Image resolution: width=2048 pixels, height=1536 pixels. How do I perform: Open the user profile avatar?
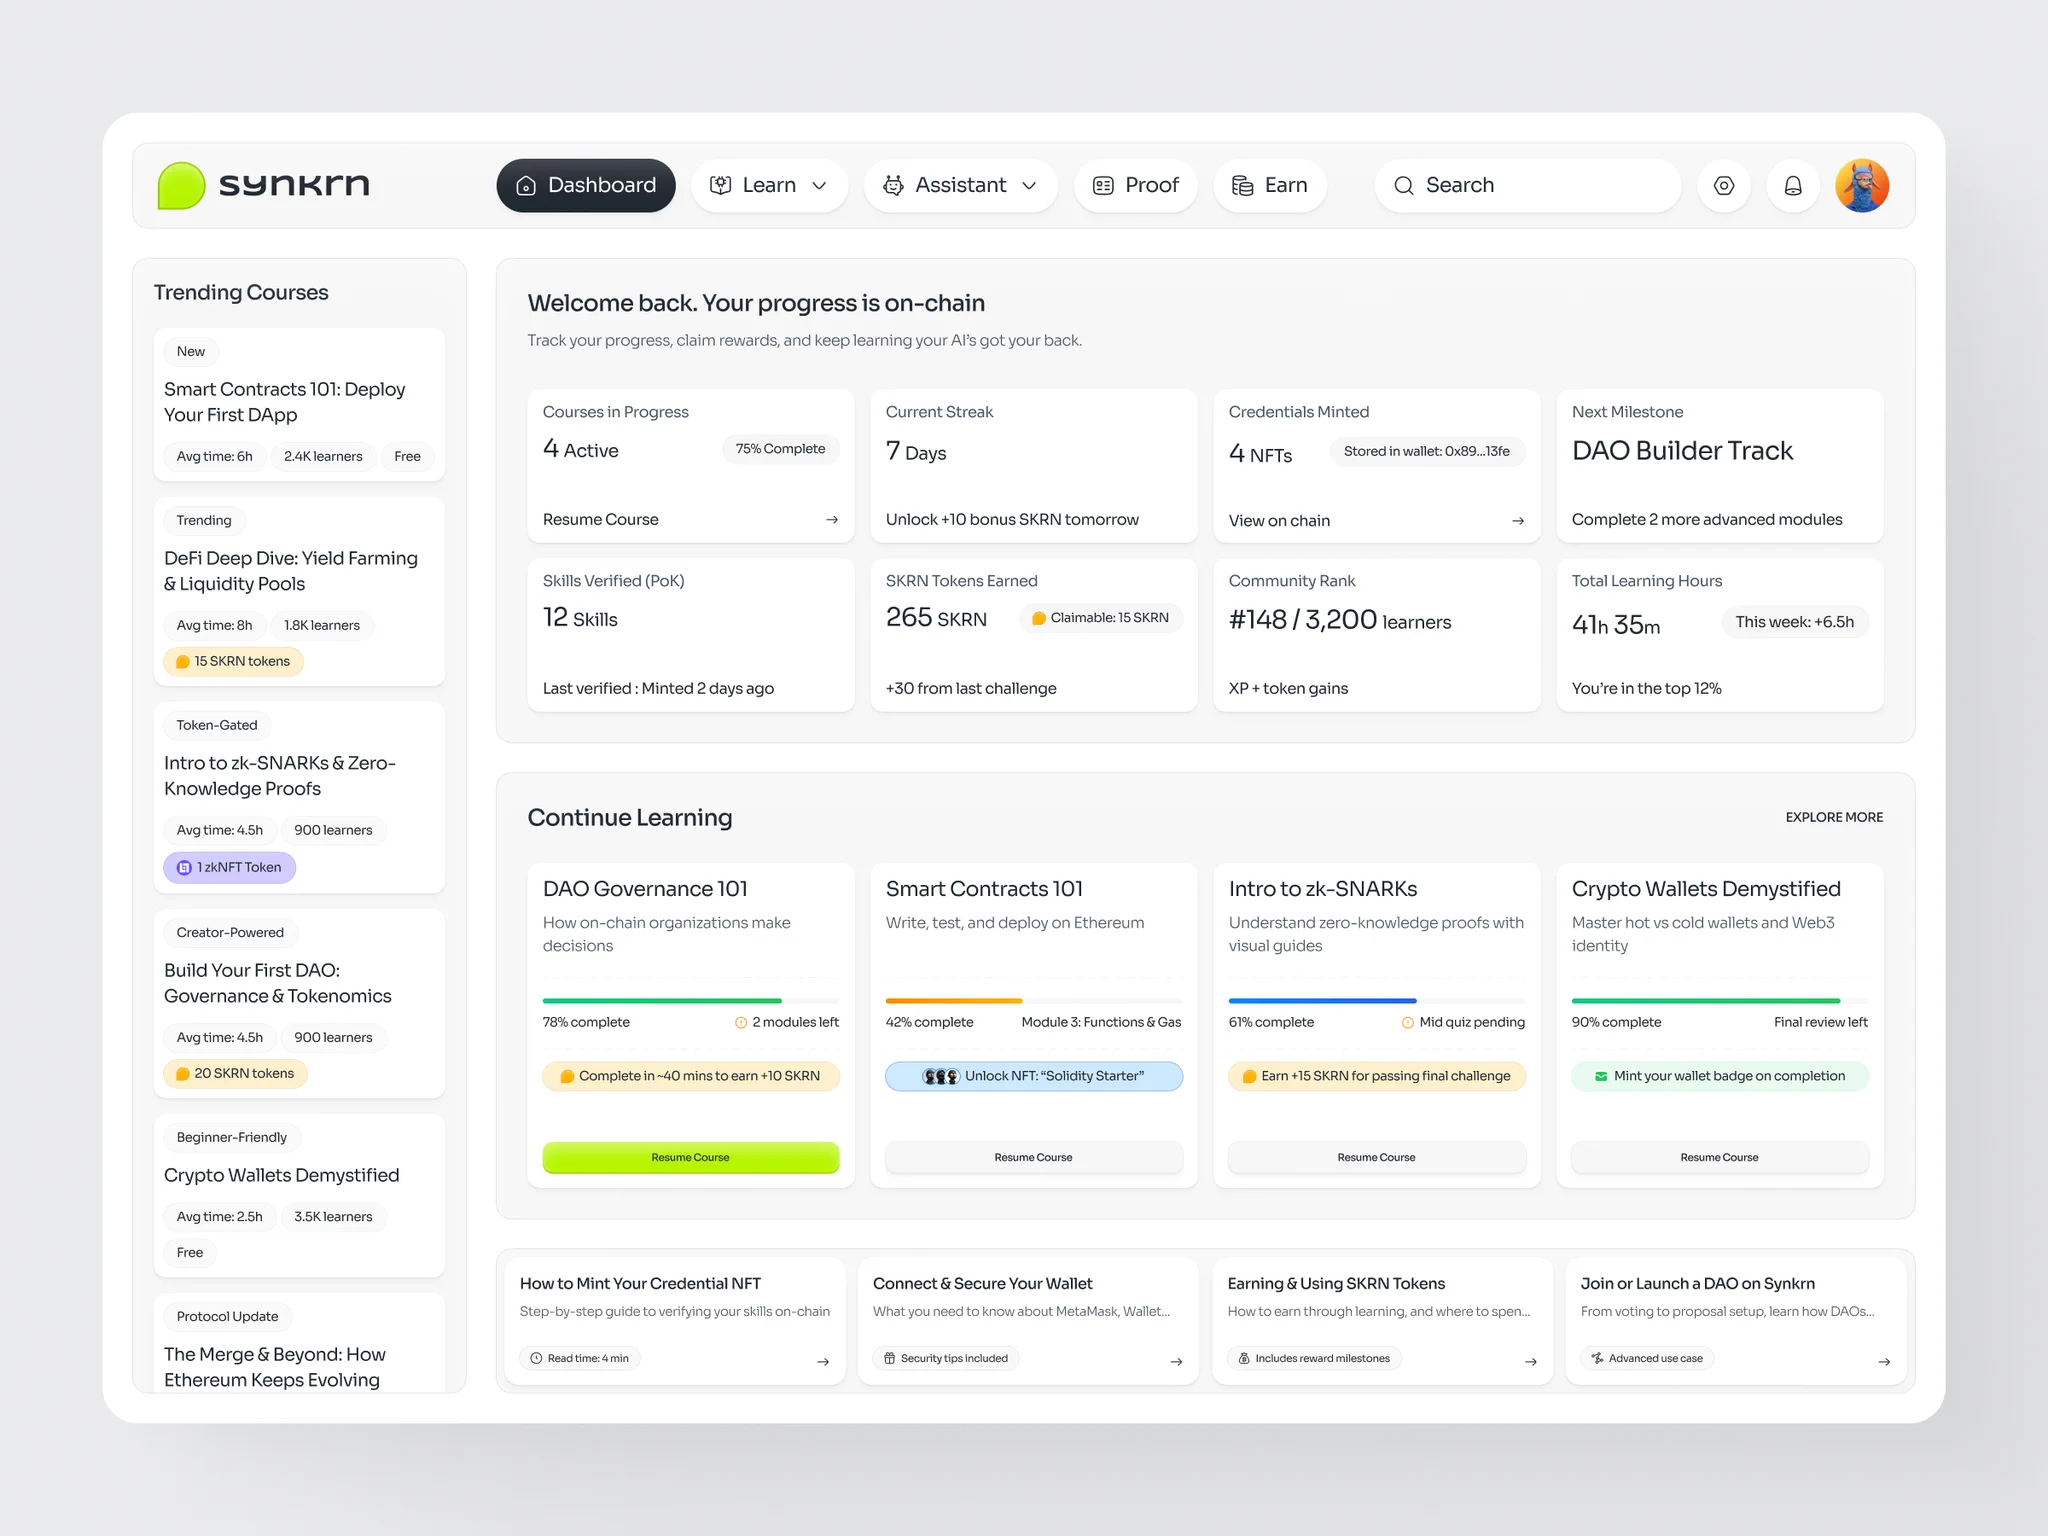1862,185
